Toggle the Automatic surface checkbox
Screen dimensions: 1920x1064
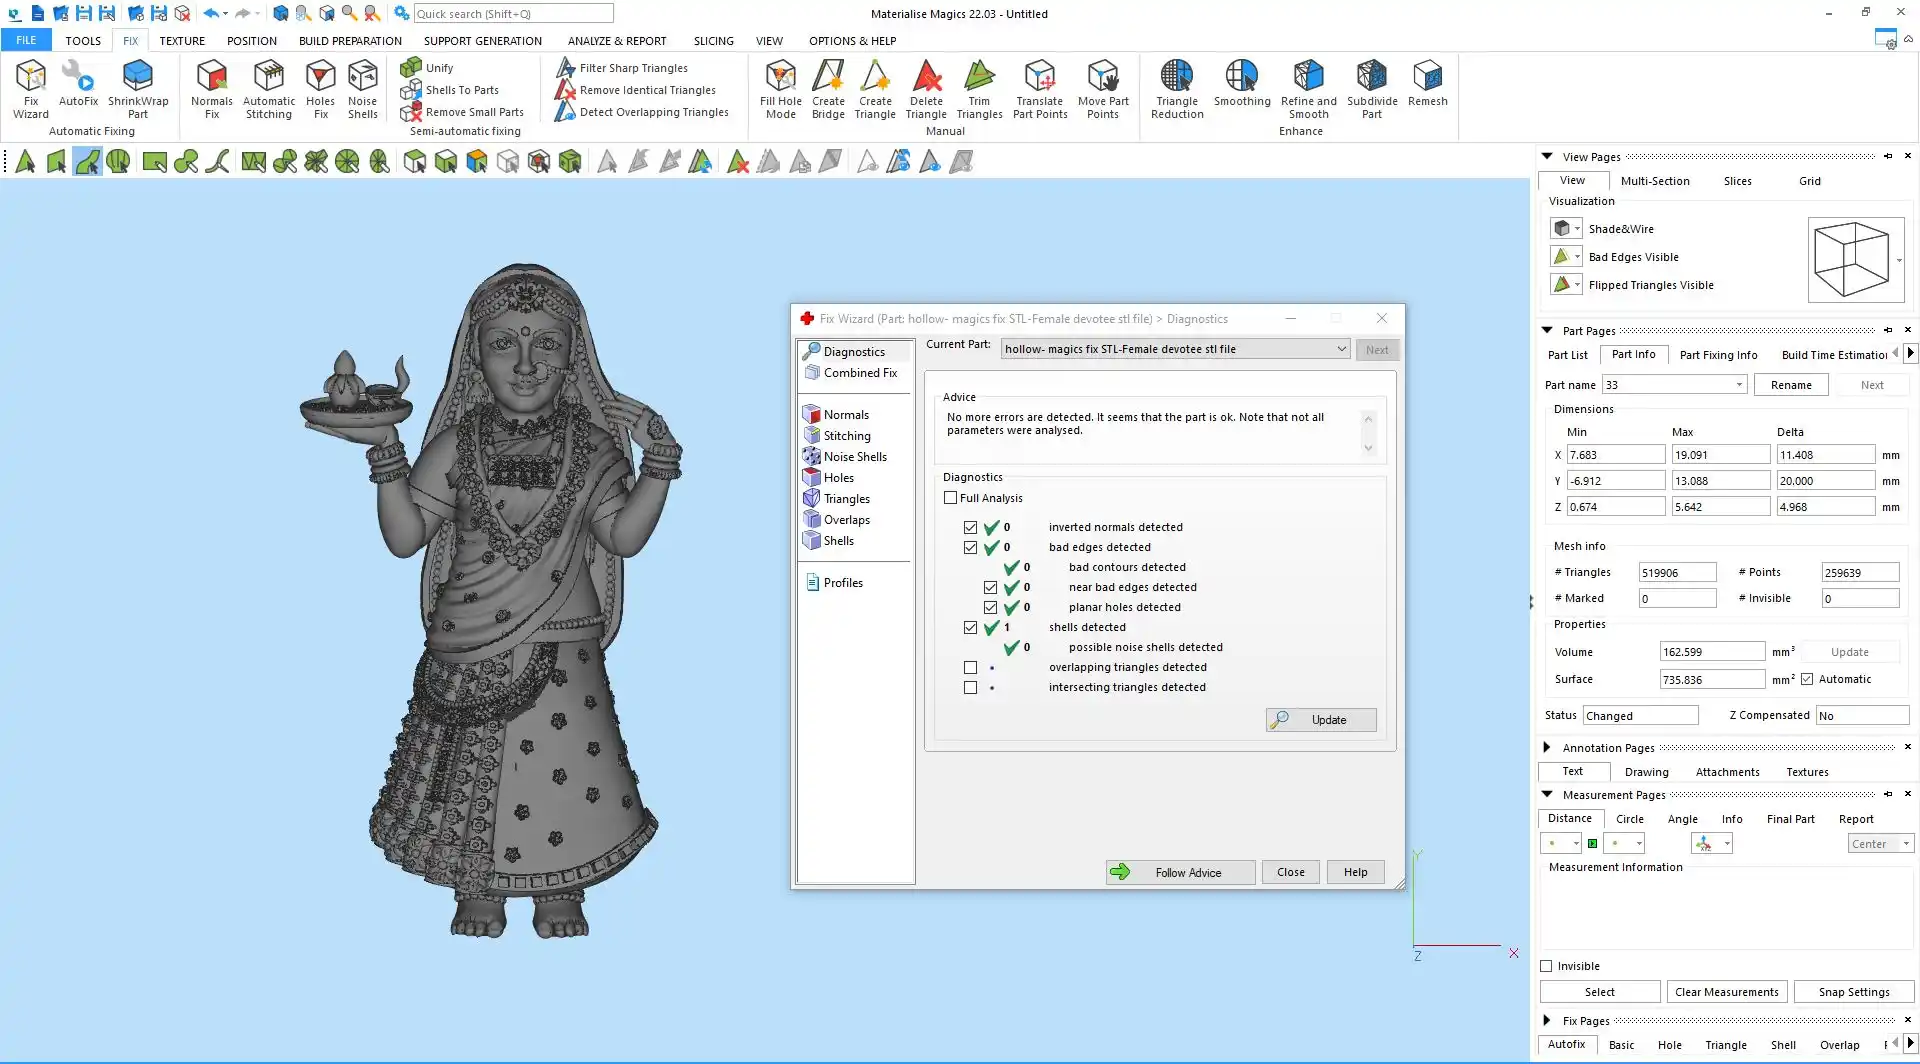coord(1807,679)
